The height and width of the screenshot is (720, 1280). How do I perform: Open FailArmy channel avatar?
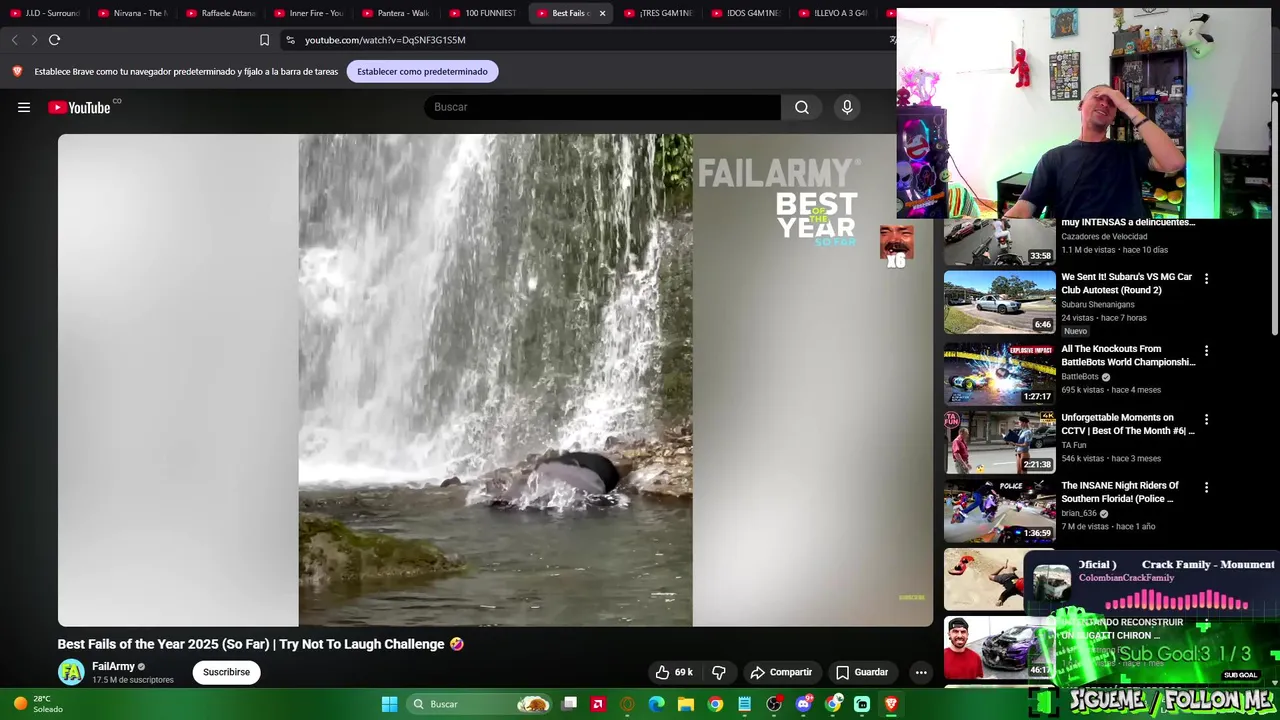[71, 672]
